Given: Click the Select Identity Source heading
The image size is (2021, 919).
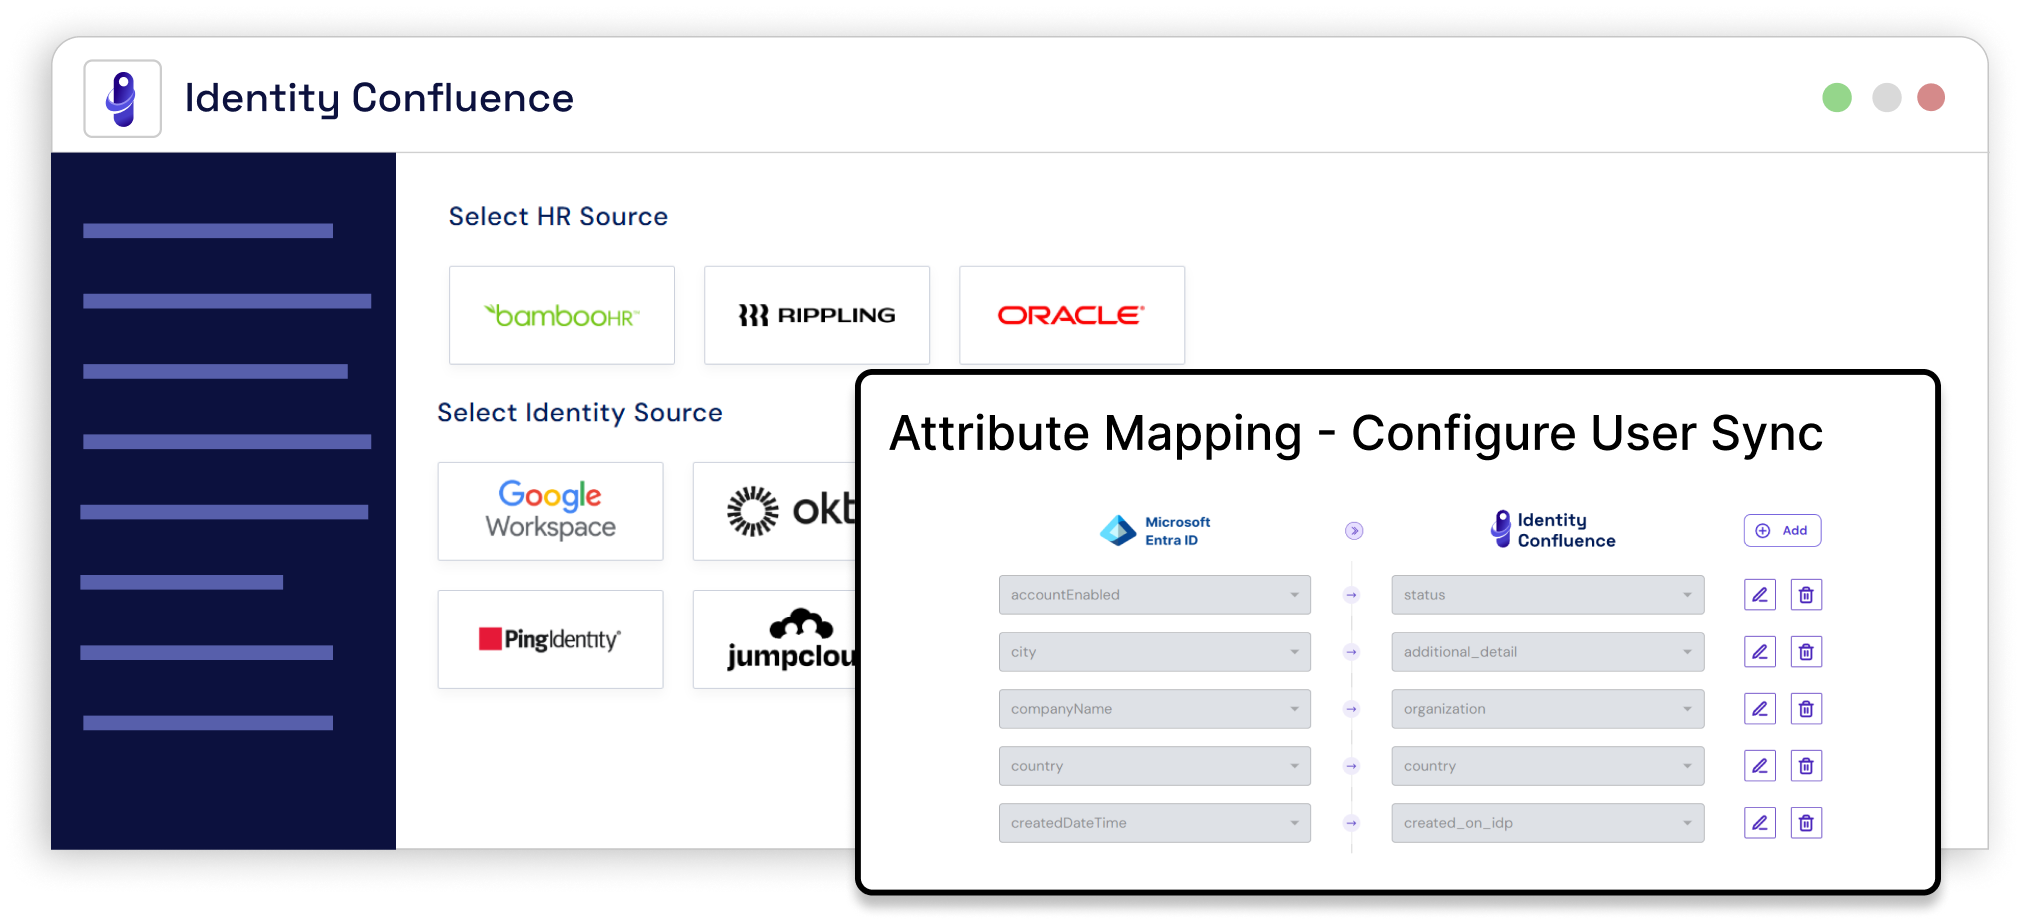Looking at the screenshot, I should (x=580, y=412).
